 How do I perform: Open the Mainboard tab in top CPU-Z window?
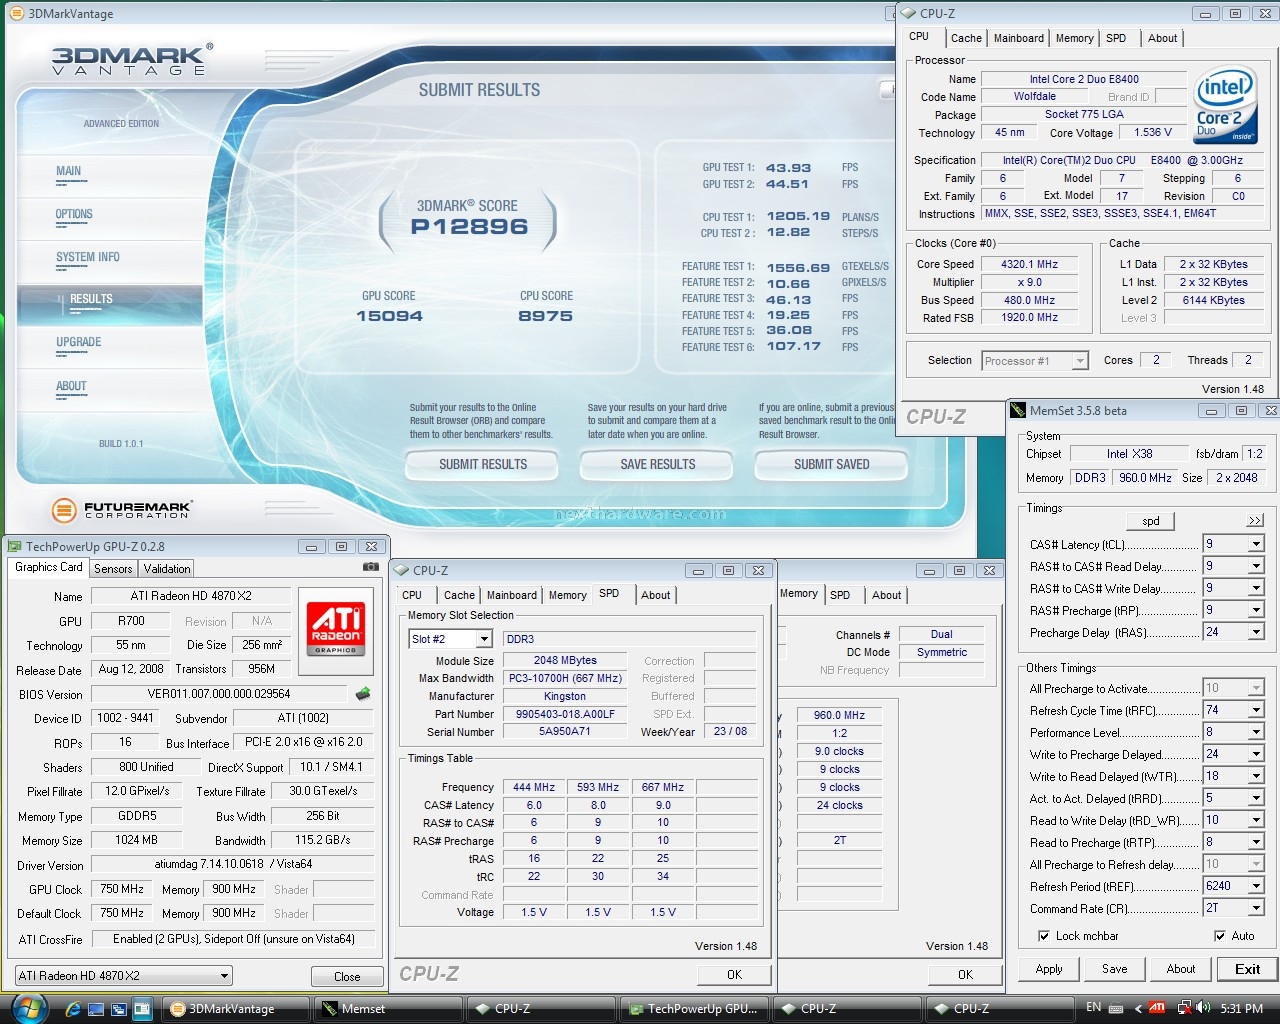point(1019,38)
